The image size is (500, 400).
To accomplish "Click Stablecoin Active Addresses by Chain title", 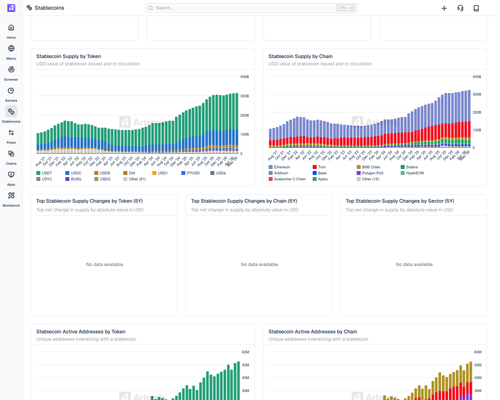I will tap(313, 332).
